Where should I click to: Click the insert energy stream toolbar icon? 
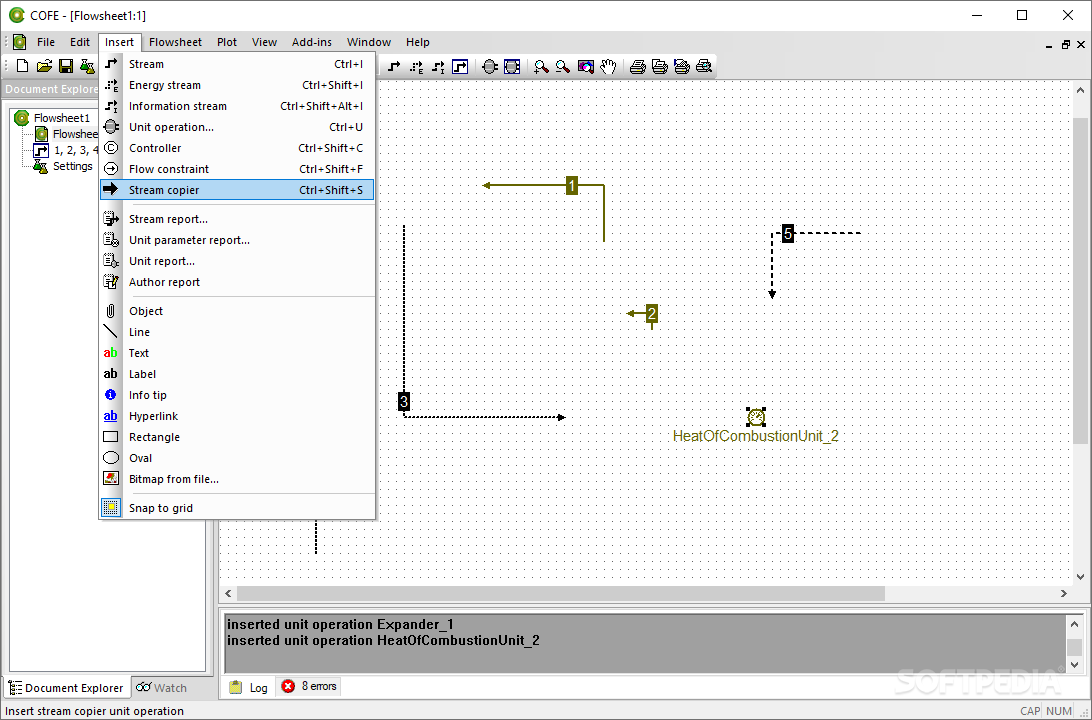(416, 66)
